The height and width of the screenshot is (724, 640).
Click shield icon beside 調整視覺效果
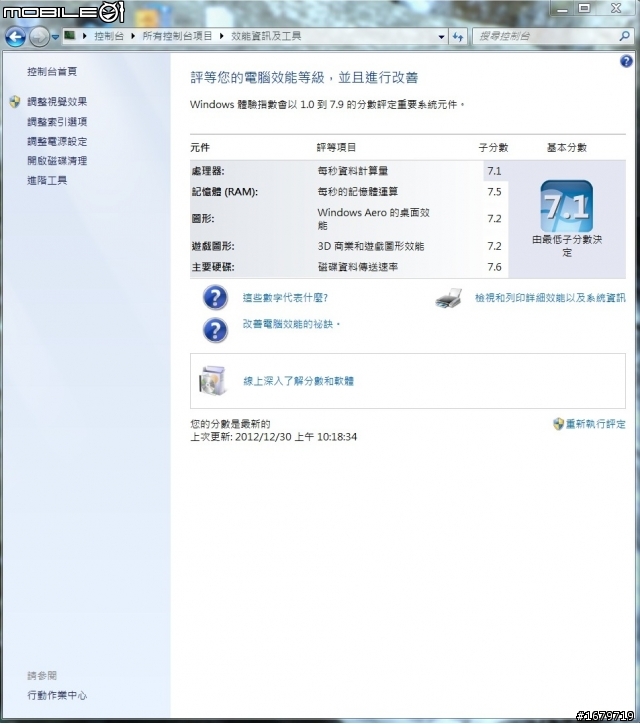15,102
